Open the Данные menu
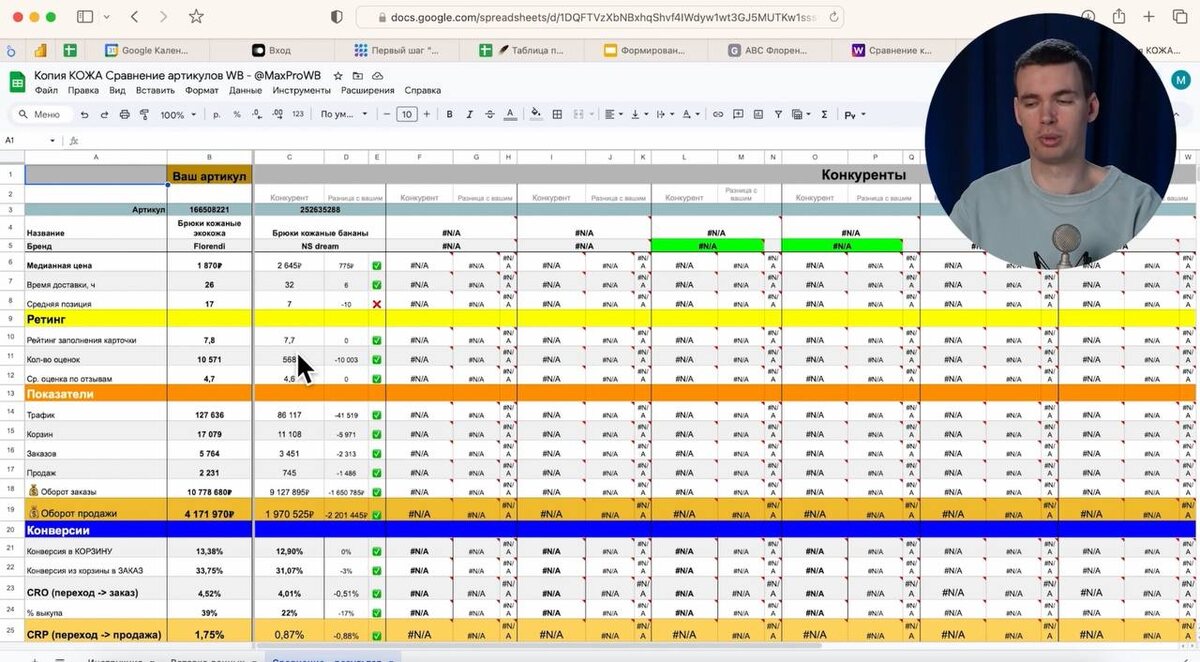 click(x=246, y=90)
